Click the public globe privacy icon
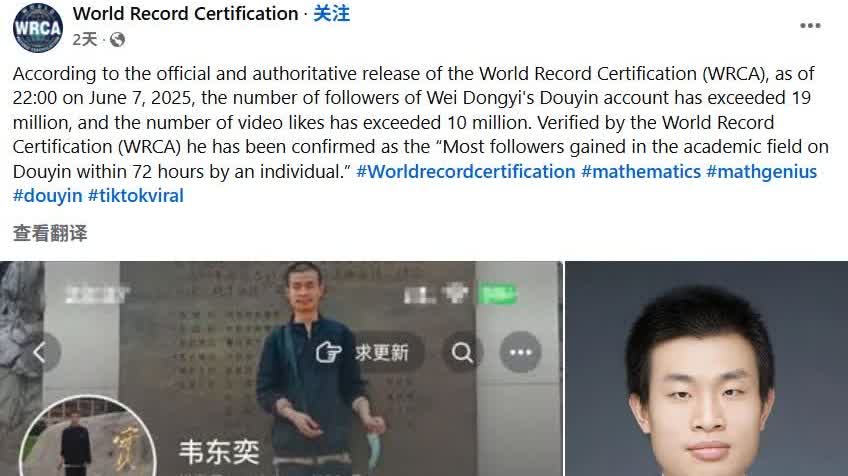848x476 pixels. 117,39
